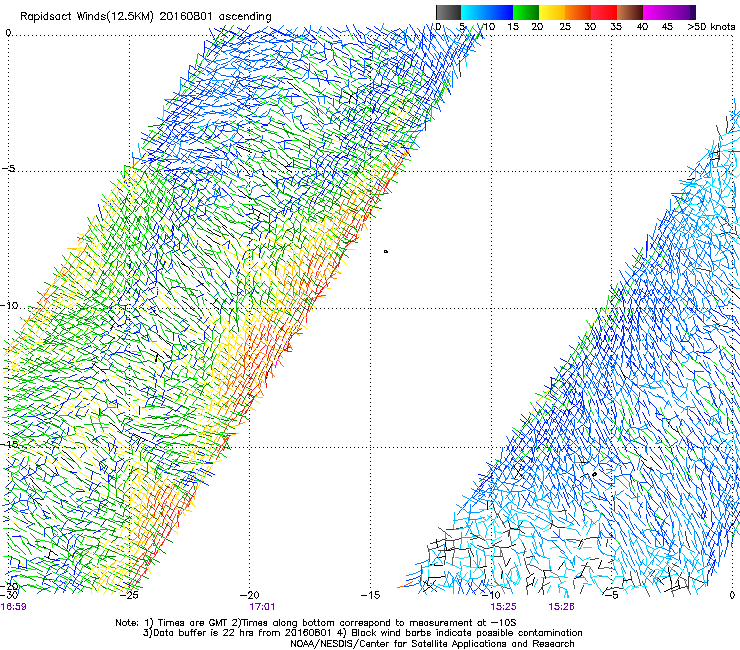Click the '-5' latitude label on left axis
Screen dimensions: 740x650
(x=8, y=169)
